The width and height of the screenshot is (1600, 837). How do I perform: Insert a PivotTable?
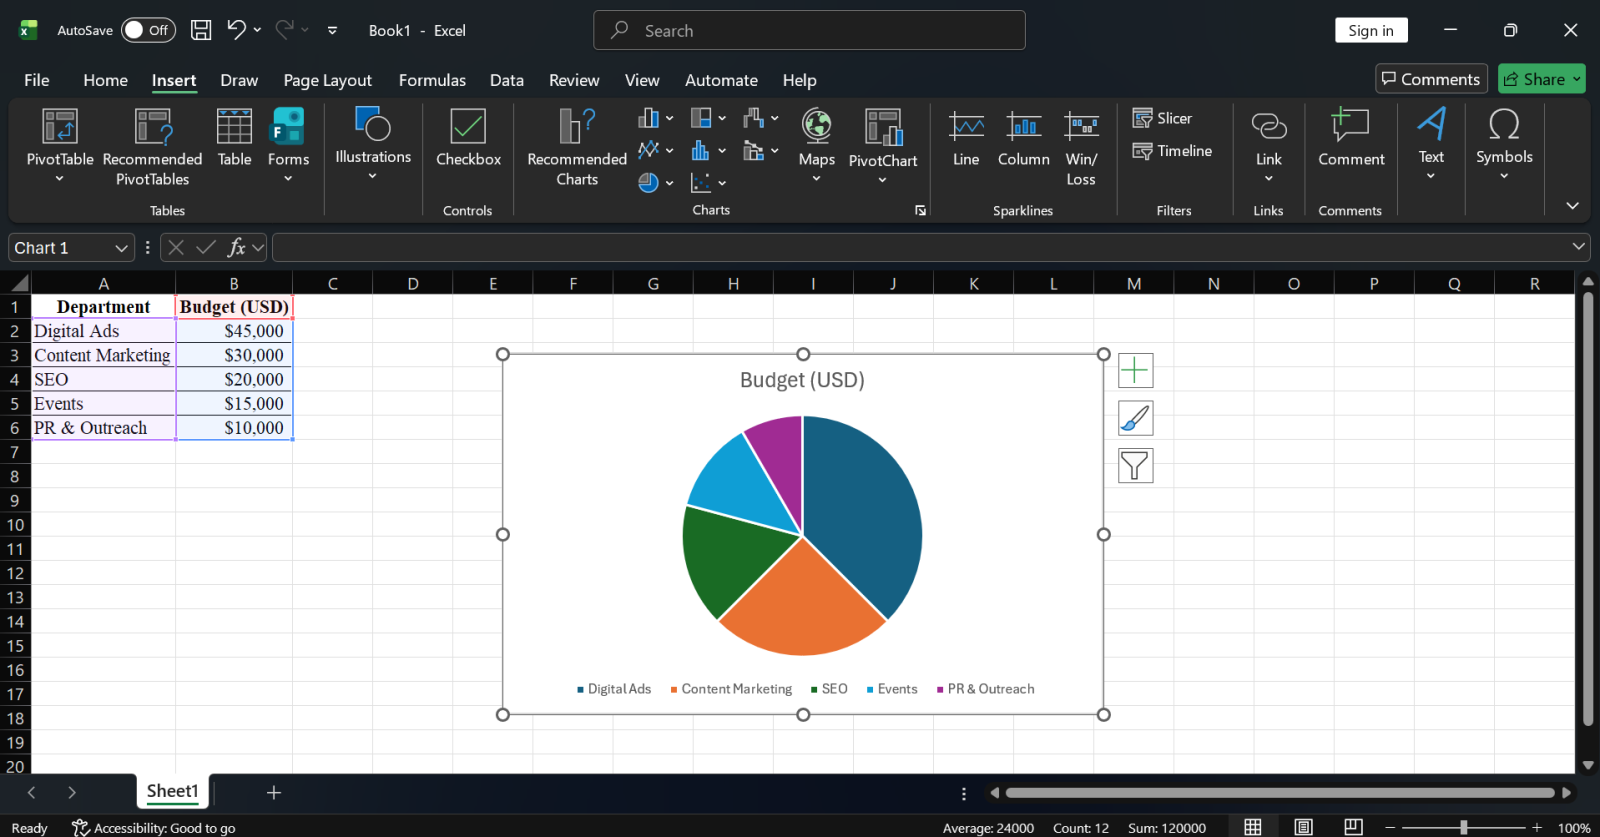[60, 146]
